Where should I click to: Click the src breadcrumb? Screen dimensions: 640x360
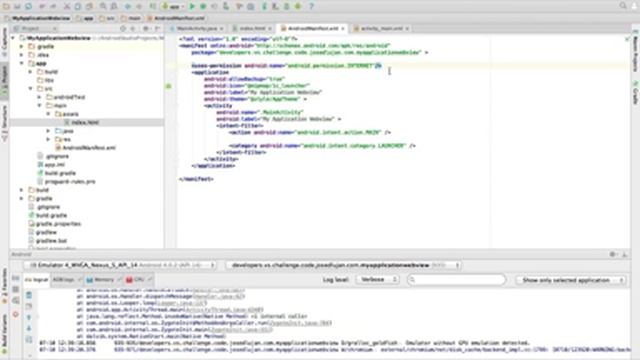click(x=107, y=18)
